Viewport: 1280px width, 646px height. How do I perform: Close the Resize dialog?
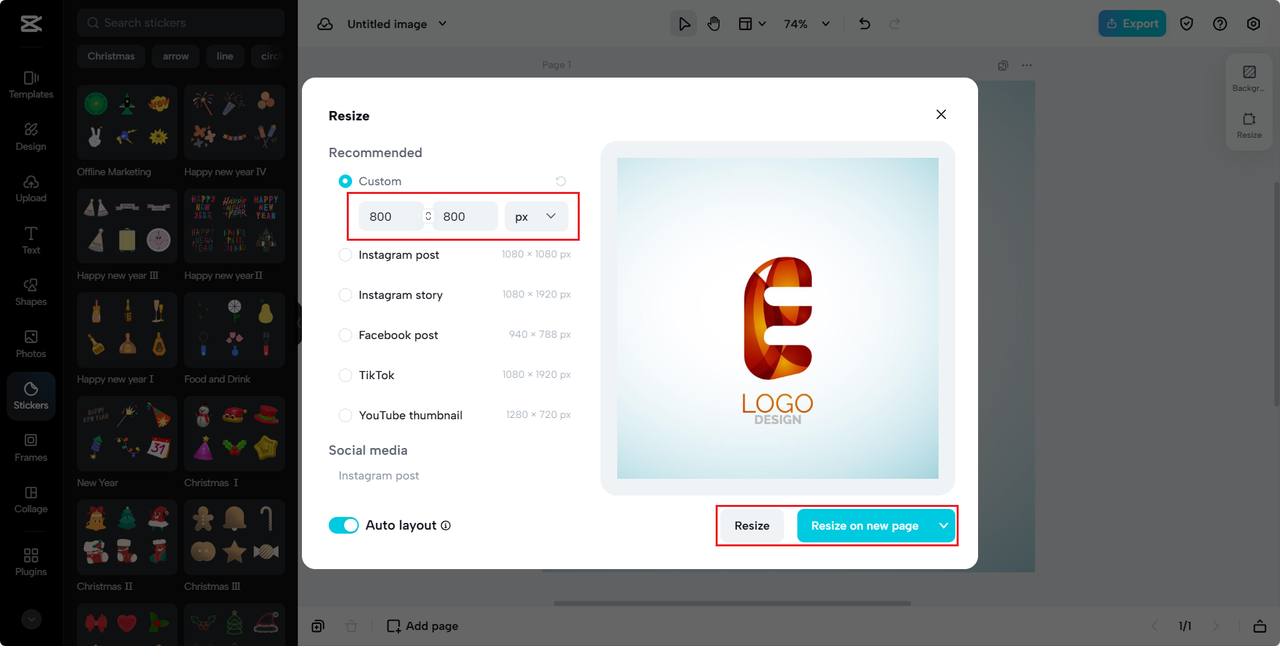(x=941, y=115)
